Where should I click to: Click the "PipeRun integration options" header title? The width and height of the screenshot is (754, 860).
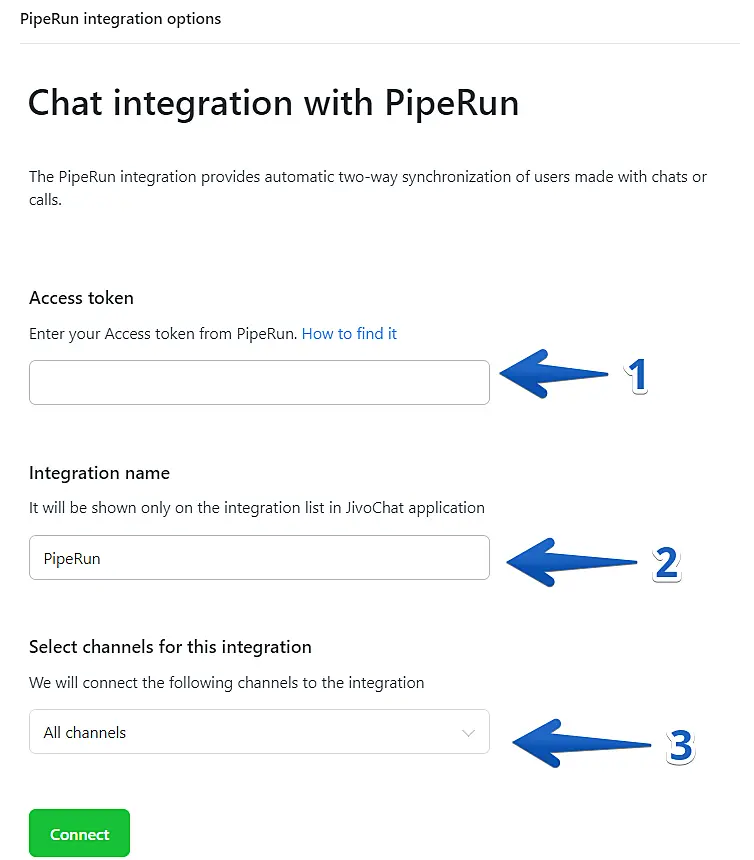[120, 19]
